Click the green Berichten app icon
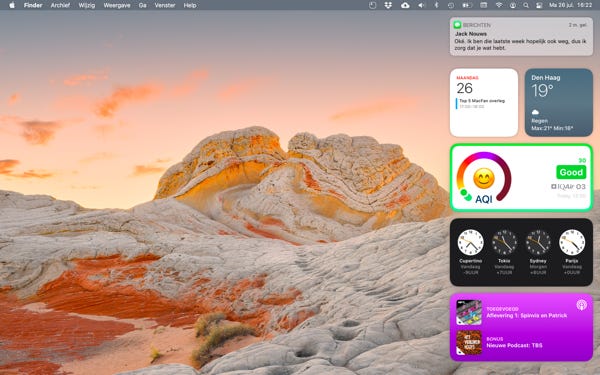This screenshot has height=375, width=600. (457, 25)
